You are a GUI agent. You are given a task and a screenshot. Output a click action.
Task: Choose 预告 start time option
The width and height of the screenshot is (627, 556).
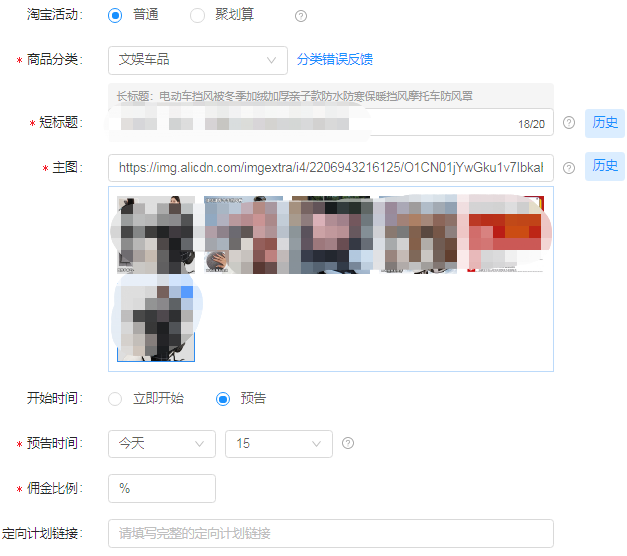(223, 399)
